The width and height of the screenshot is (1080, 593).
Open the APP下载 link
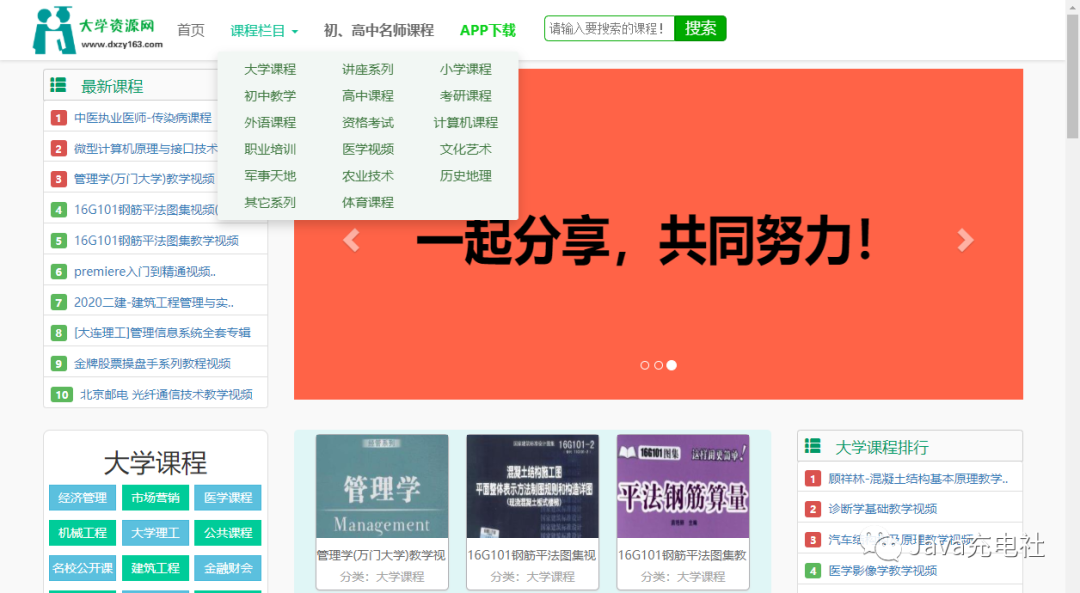click(488, 30)
